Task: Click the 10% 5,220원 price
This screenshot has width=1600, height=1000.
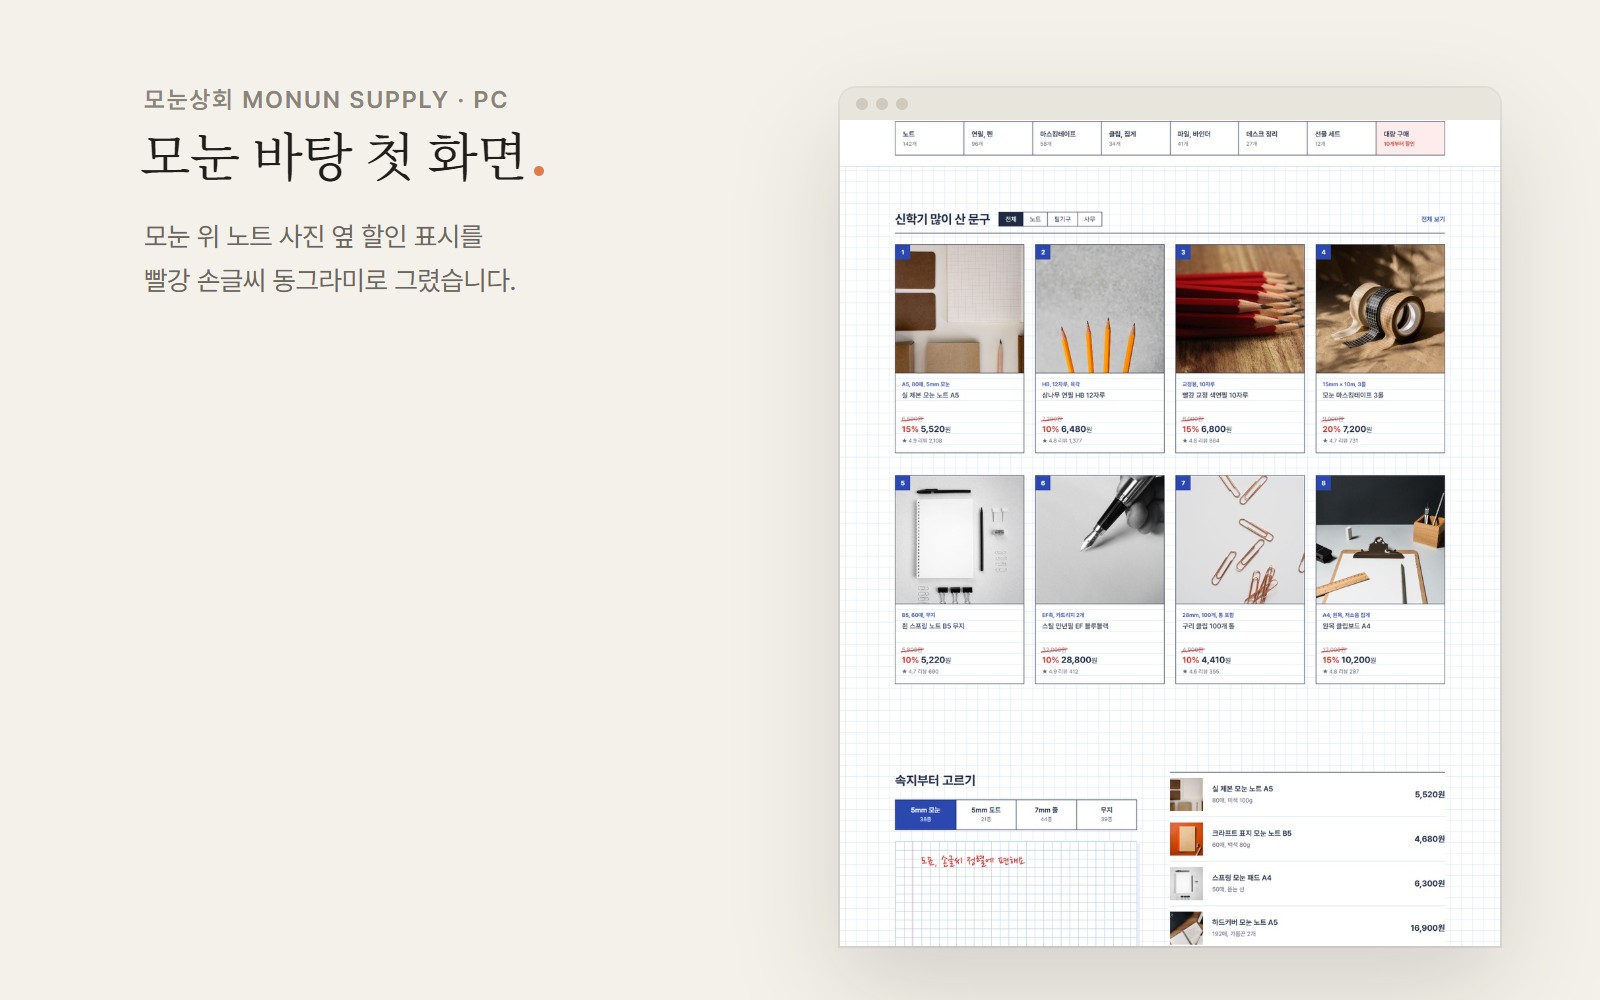Action: [926, 660]
